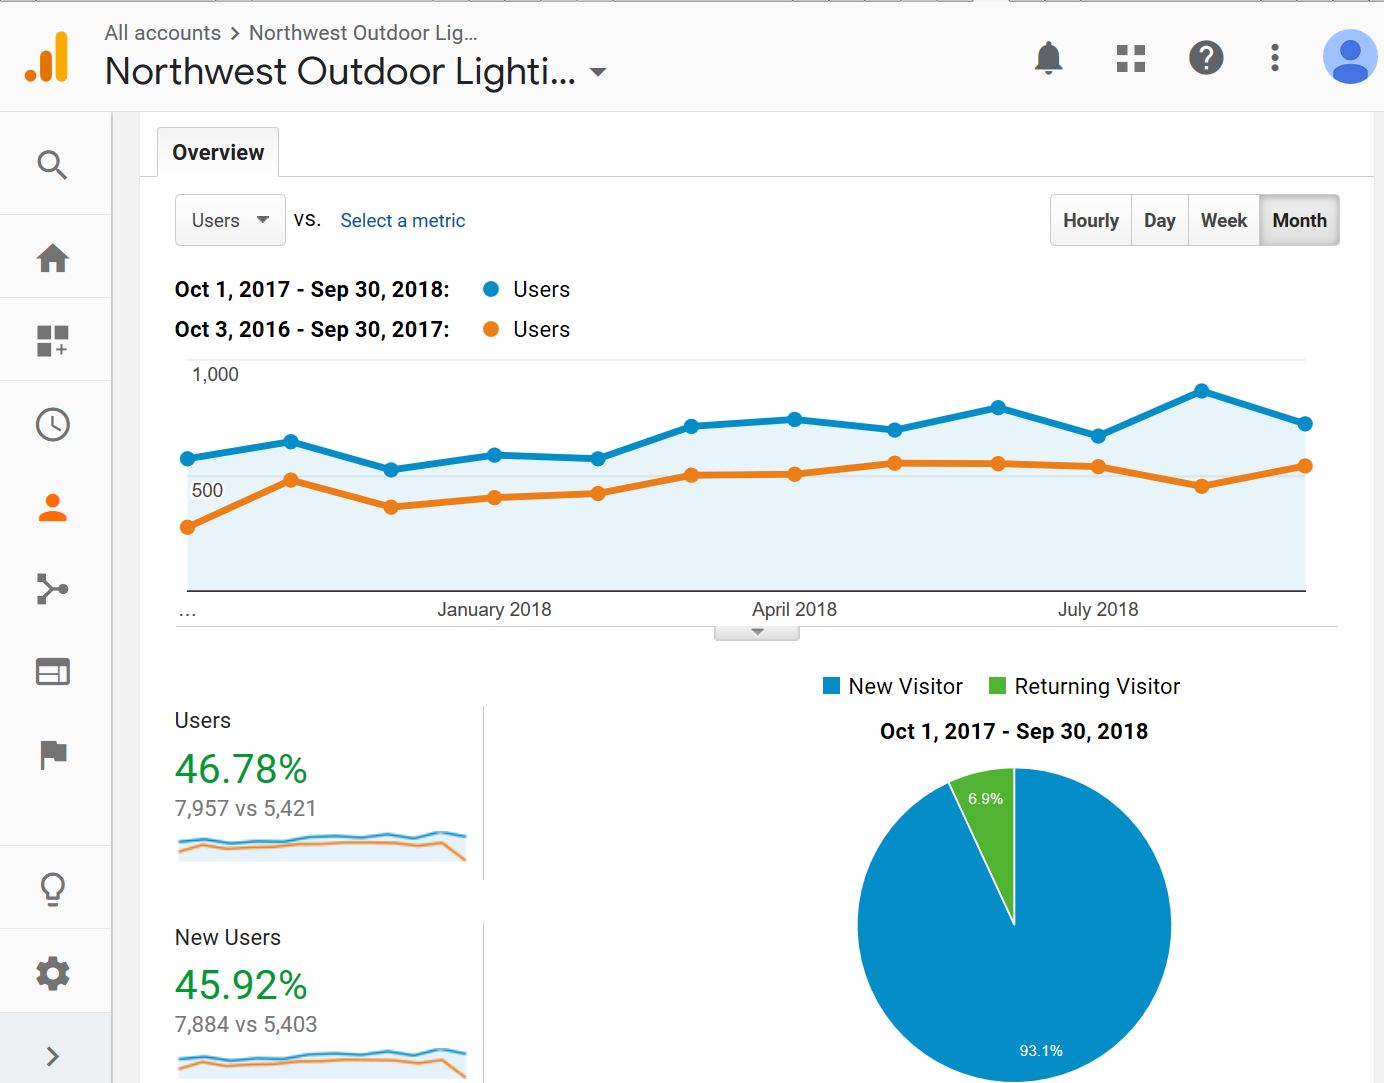The width and height of the screenshot is (1384, 1083).
Task: Click All accounts breadcrumb
Action: tap(163, 33)
